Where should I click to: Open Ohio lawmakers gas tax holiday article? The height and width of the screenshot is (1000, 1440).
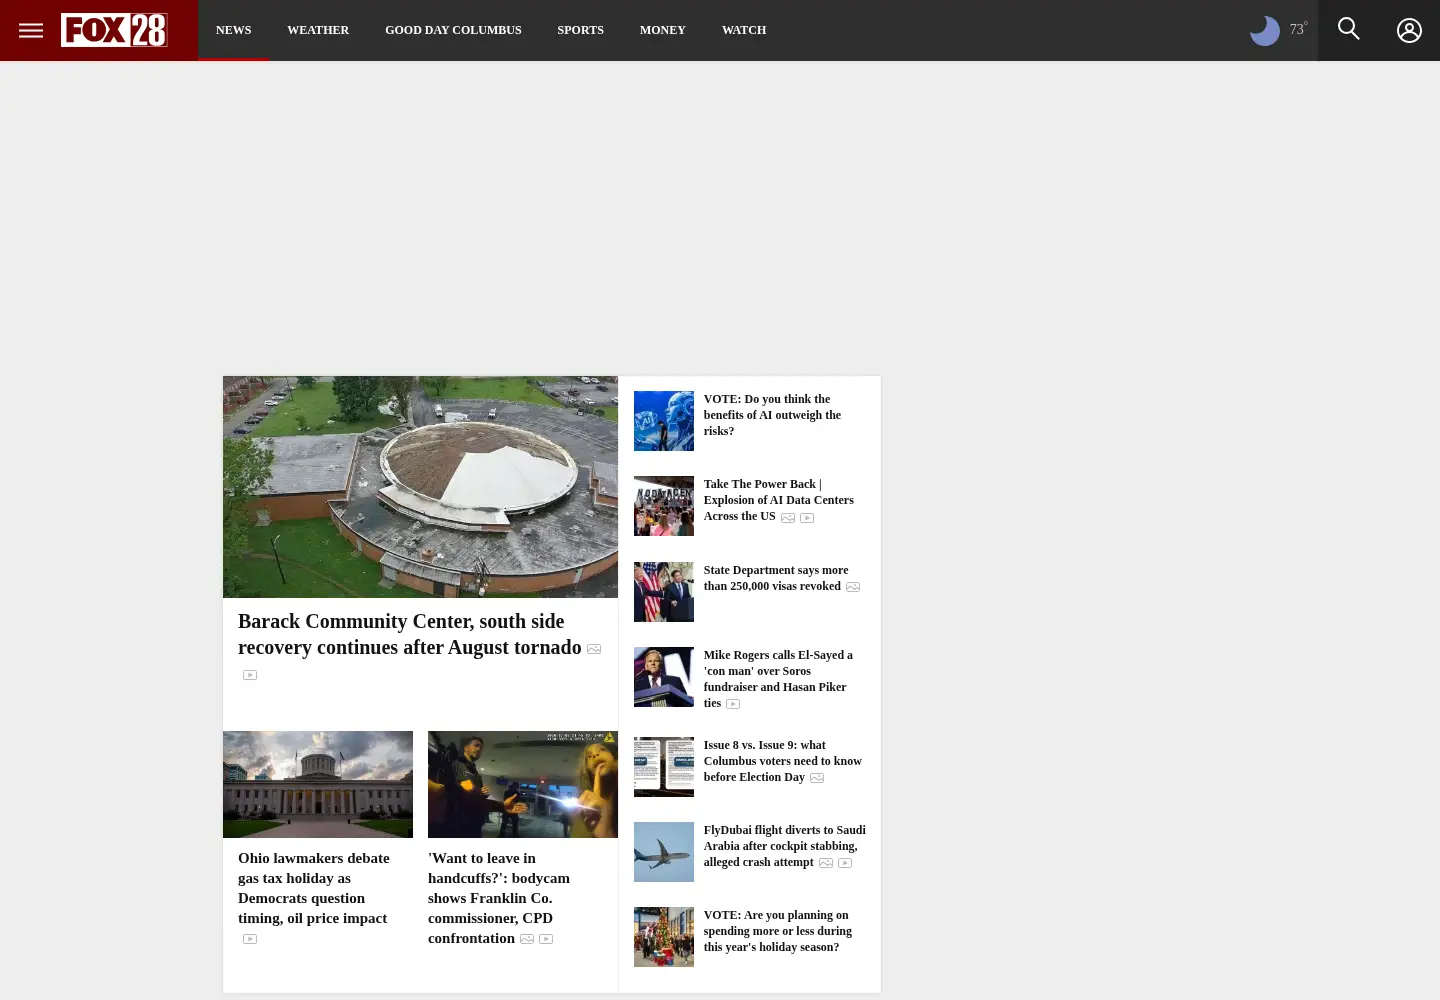[313, 888]
